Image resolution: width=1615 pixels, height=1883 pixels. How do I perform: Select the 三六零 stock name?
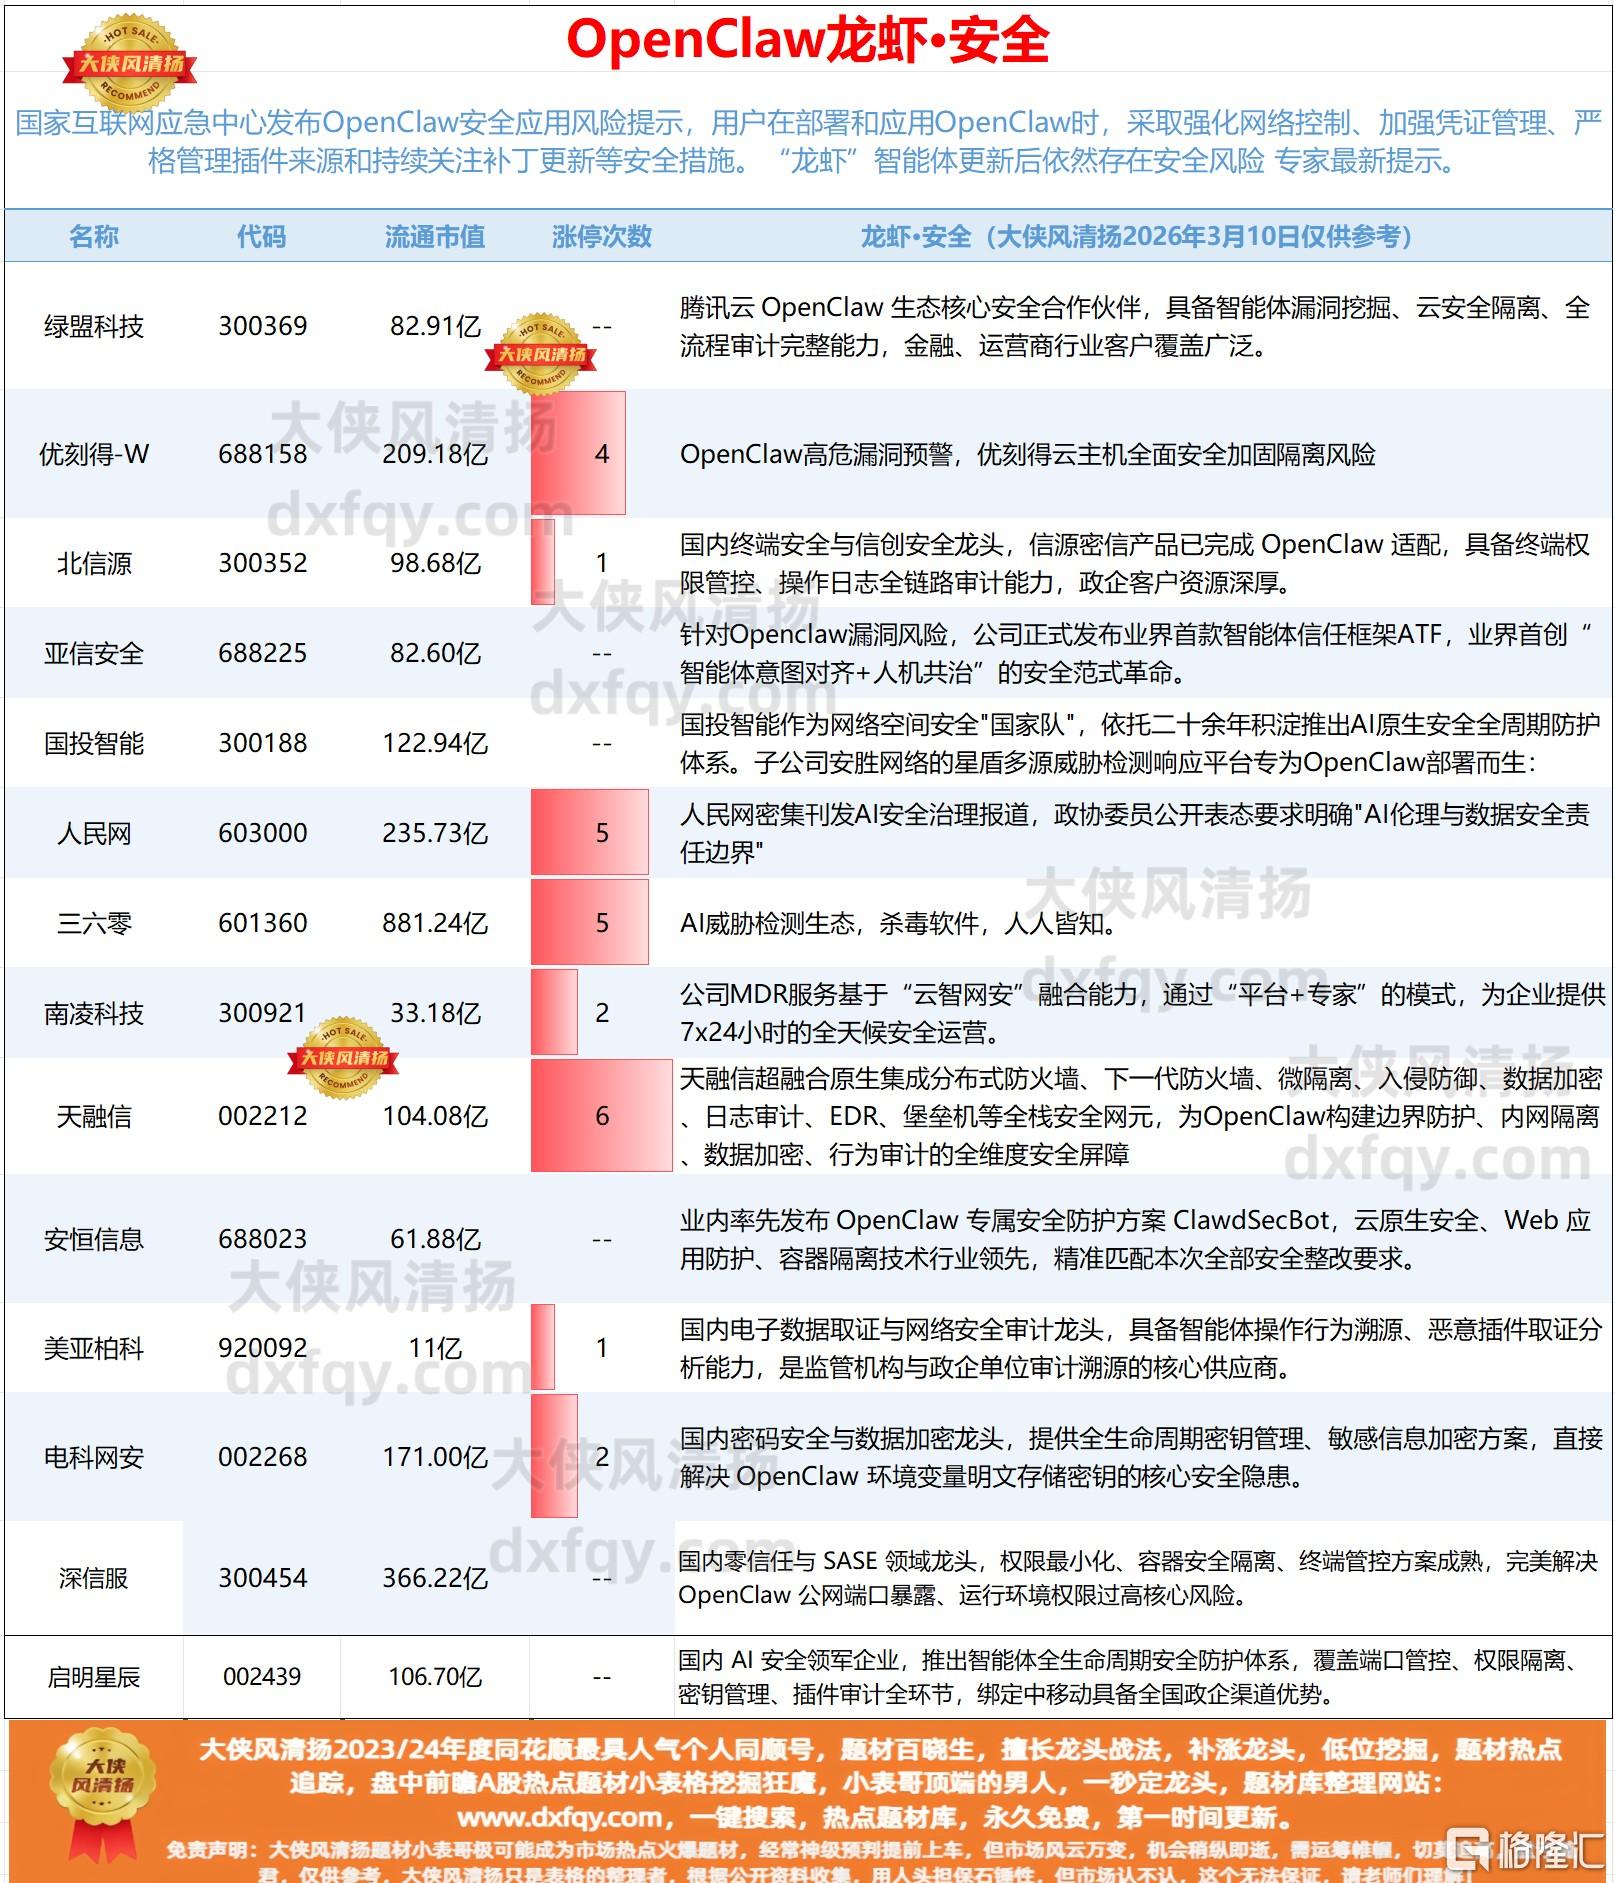(x=94, y=923)
